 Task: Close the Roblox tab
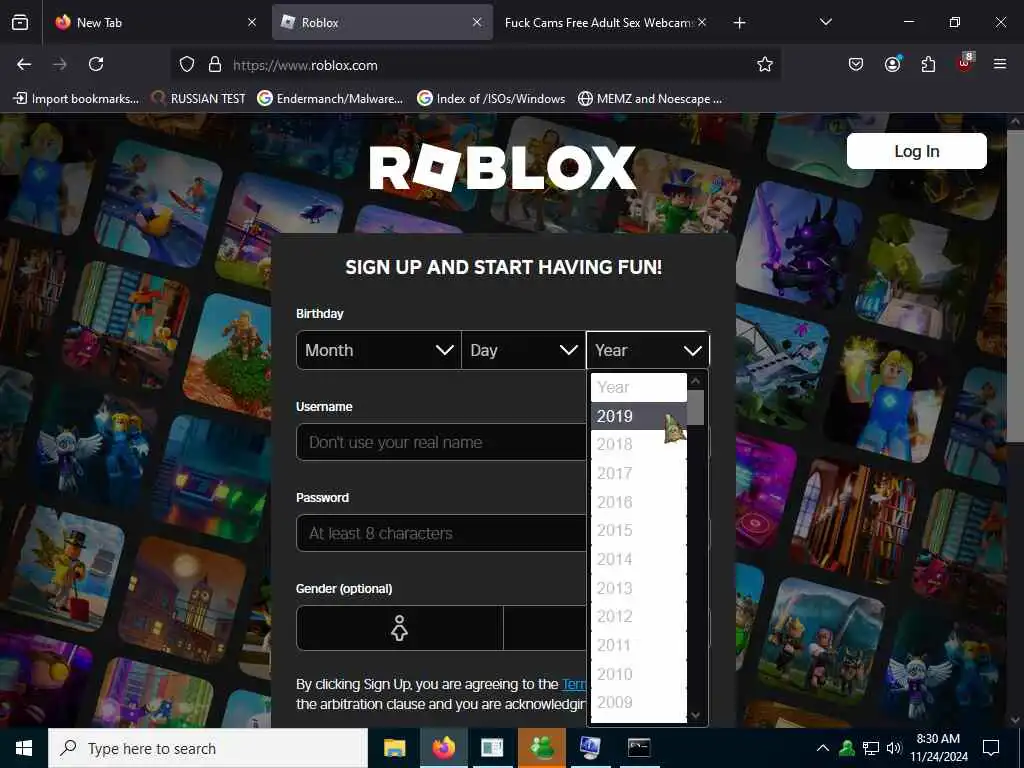(477, 22)
